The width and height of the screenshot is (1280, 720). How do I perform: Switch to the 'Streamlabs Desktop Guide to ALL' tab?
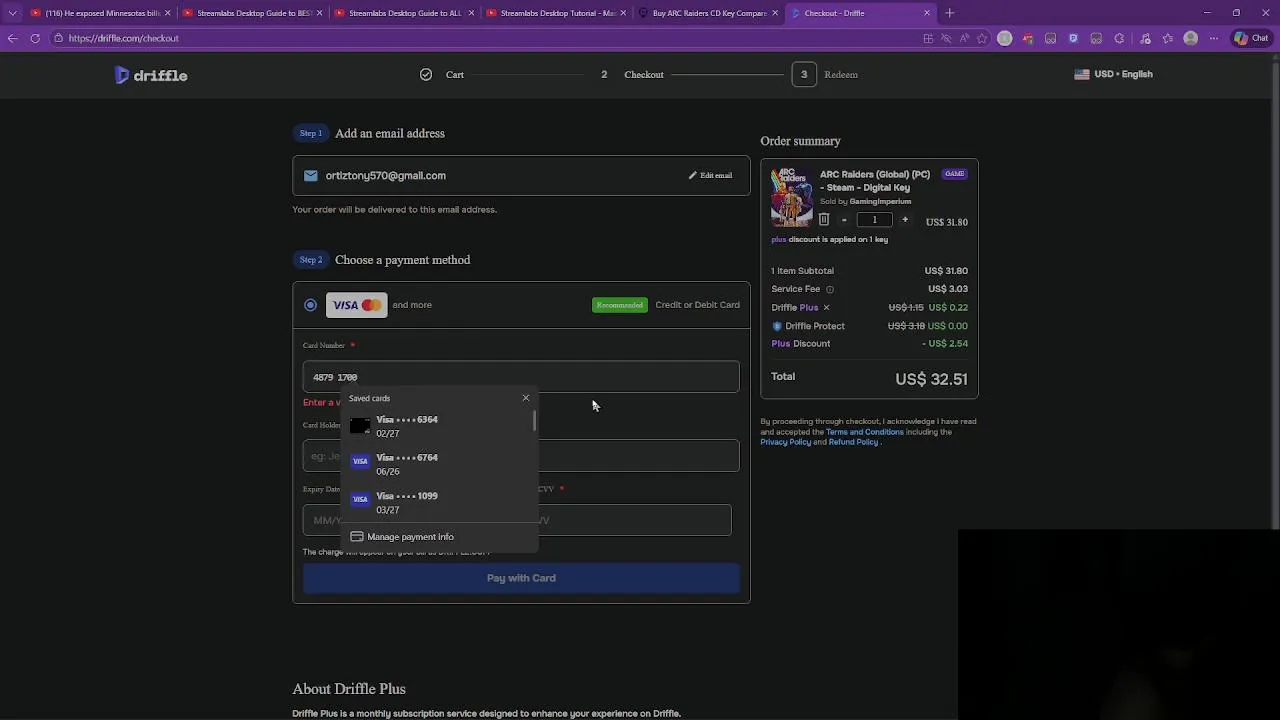(x=404, y=13)
